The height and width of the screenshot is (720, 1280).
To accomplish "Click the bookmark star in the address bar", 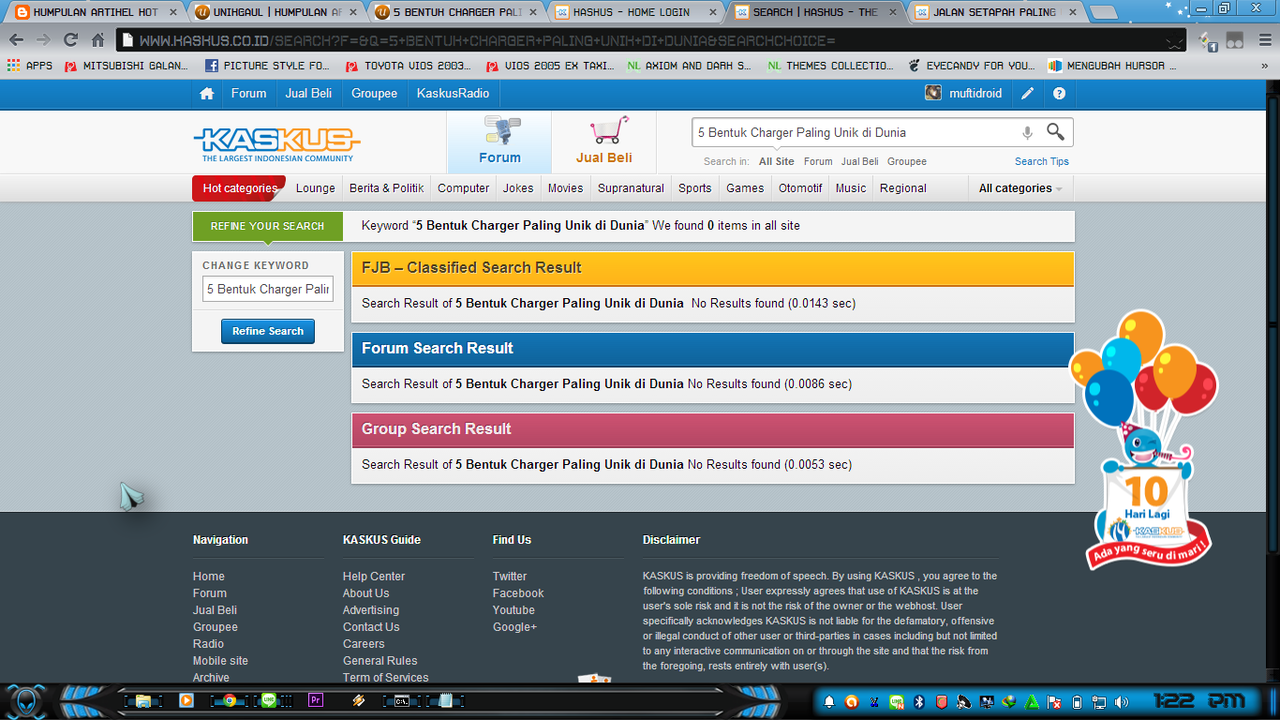I will [x=1174, y=41].
